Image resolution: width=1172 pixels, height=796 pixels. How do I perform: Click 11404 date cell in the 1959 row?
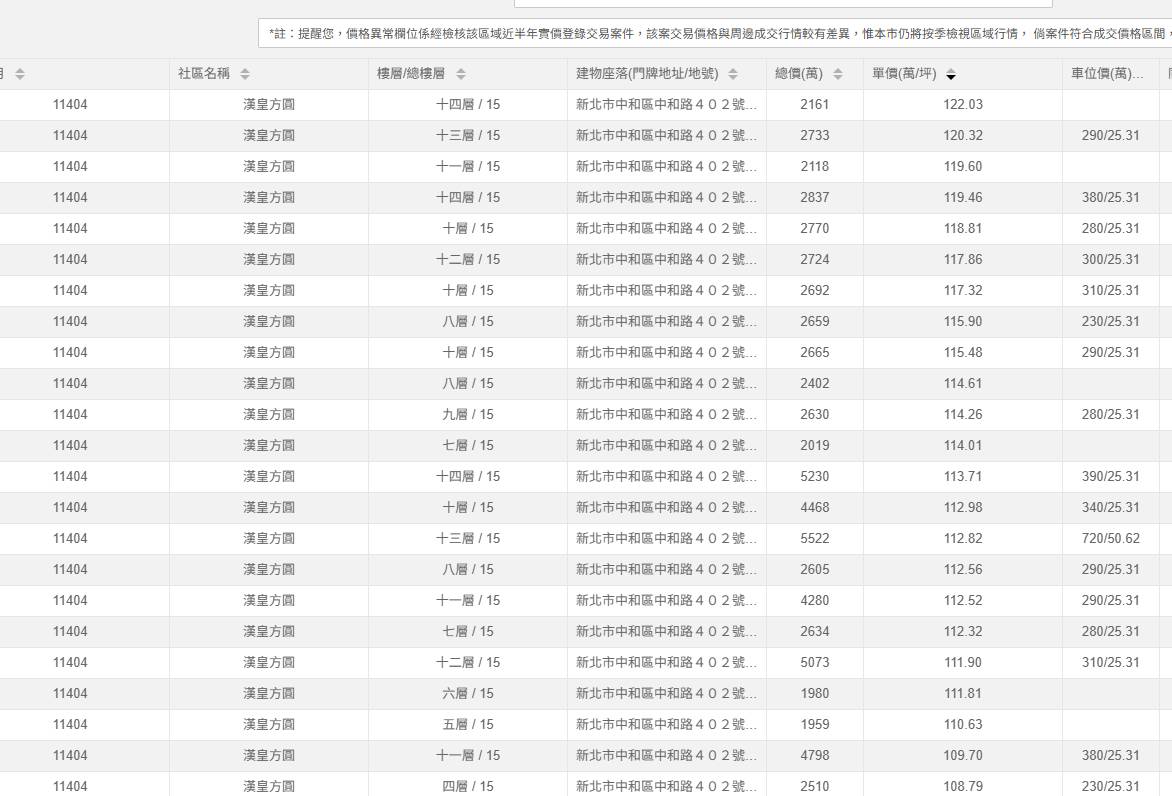(x=70, y=725)
